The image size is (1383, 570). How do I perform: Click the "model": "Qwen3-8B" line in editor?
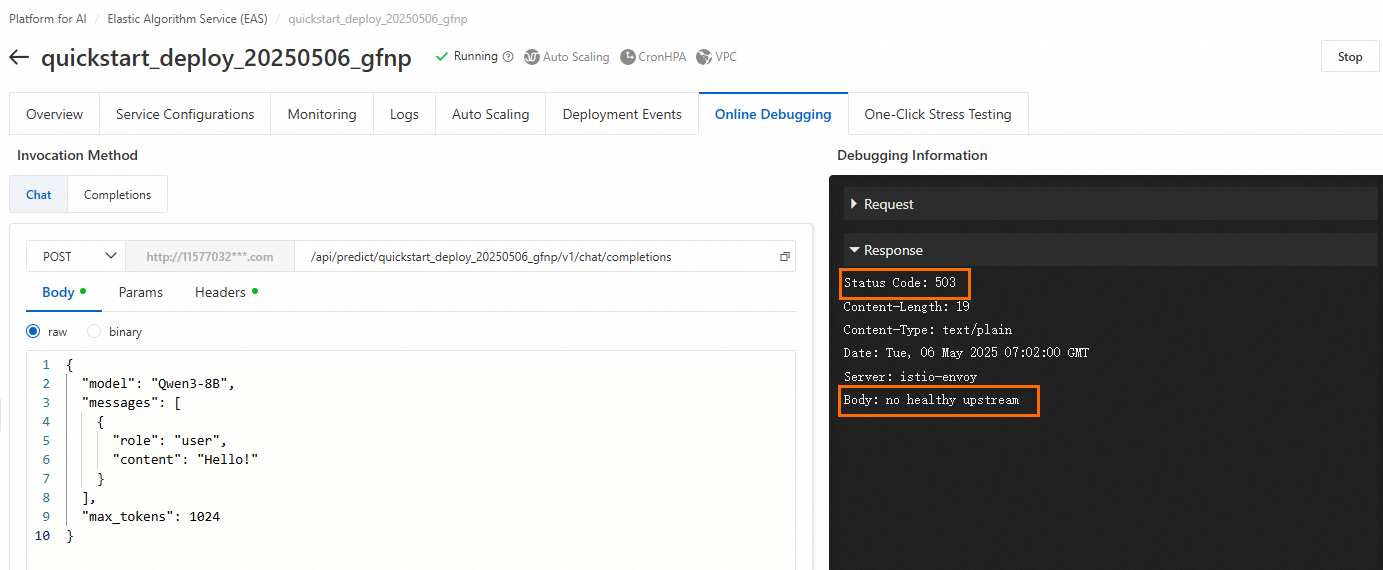coord(157,384)
